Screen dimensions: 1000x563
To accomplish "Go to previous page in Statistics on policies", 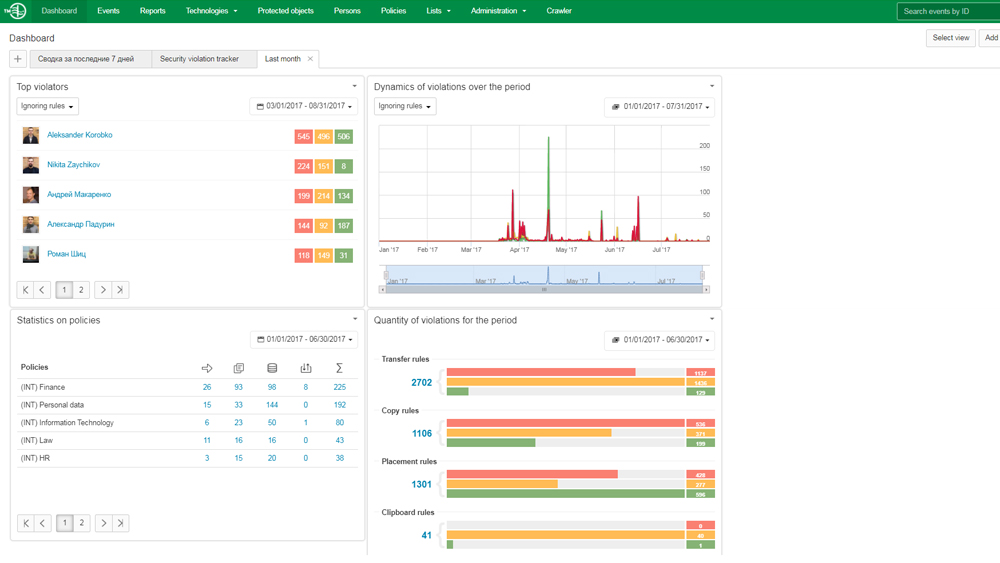I will coord(43,523).
